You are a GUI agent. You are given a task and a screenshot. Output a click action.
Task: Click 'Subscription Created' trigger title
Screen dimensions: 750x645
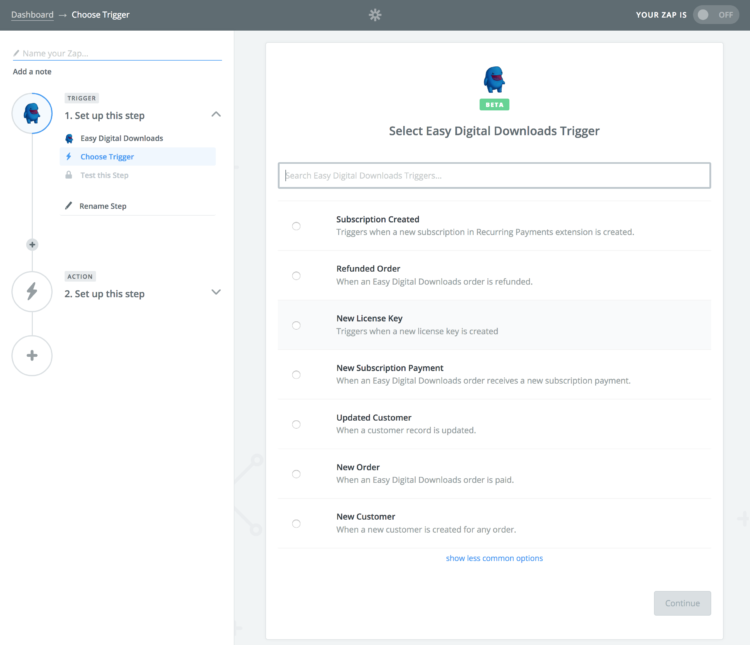(x=377, y=219)
